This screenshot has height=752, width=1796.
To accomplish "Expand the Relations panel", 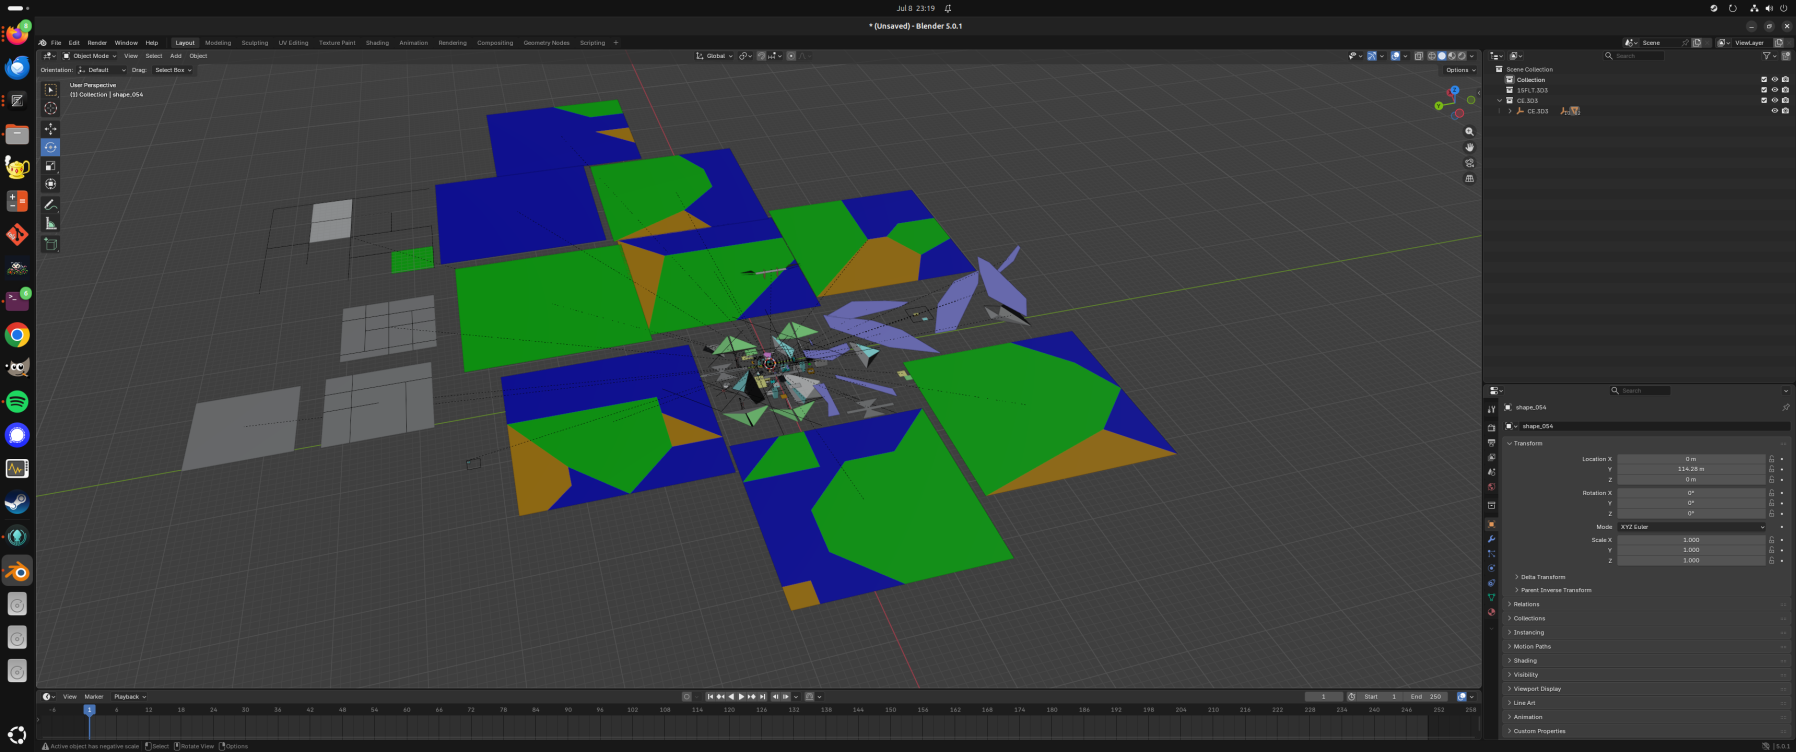I will coord(1526,604).
